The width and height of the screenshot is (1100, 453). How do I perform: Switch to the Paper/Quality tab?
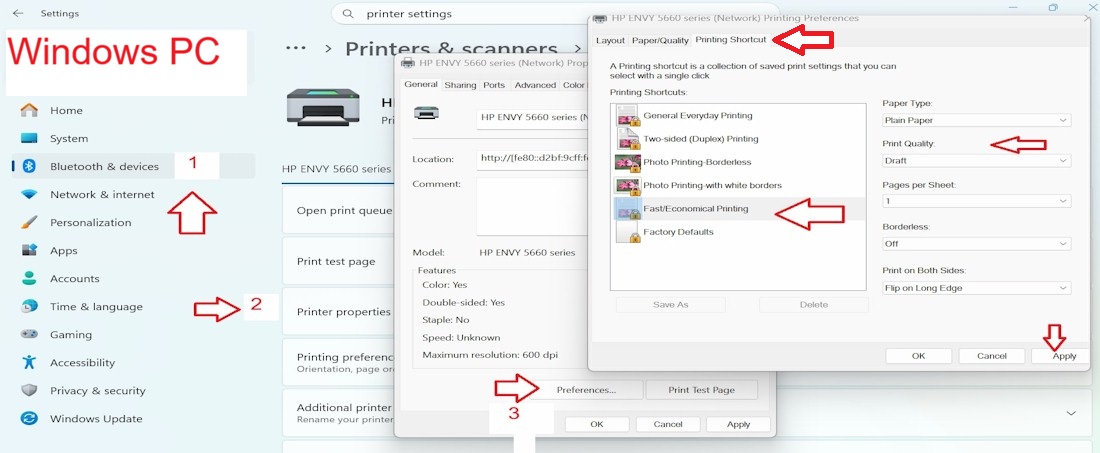(660, 41)
